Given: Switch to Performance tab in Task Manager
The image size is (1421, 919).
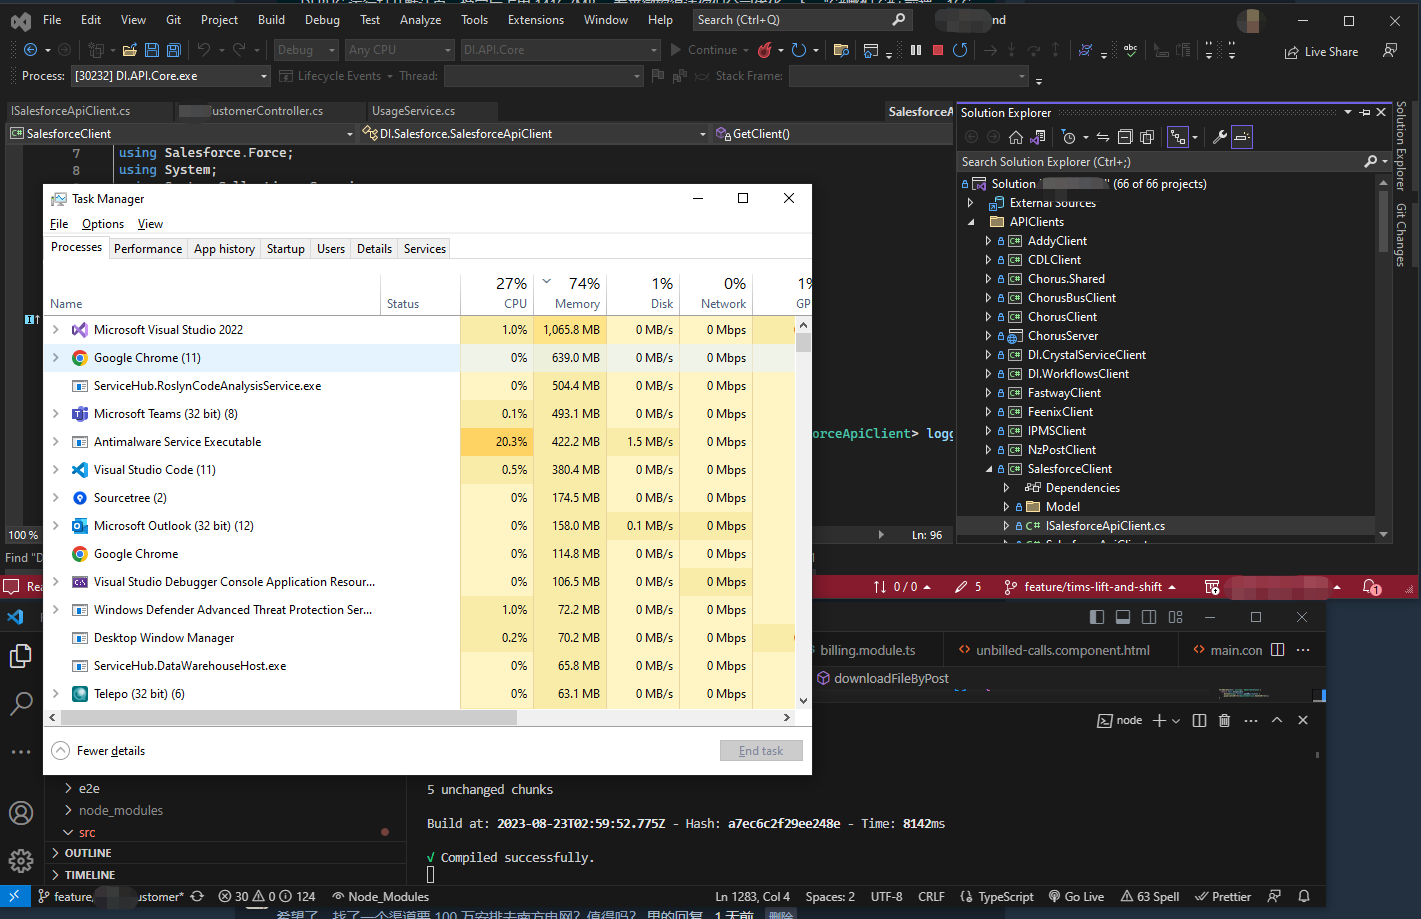Looking at the screenshot, I should [148, 249].
